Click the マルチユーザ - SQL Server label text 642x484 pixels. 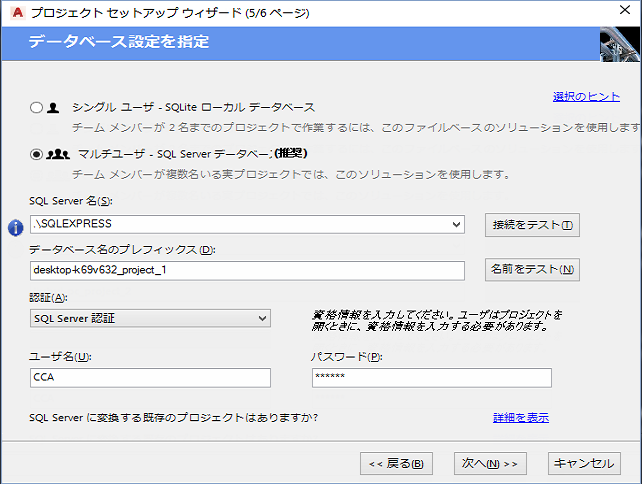tap(192, 154)
